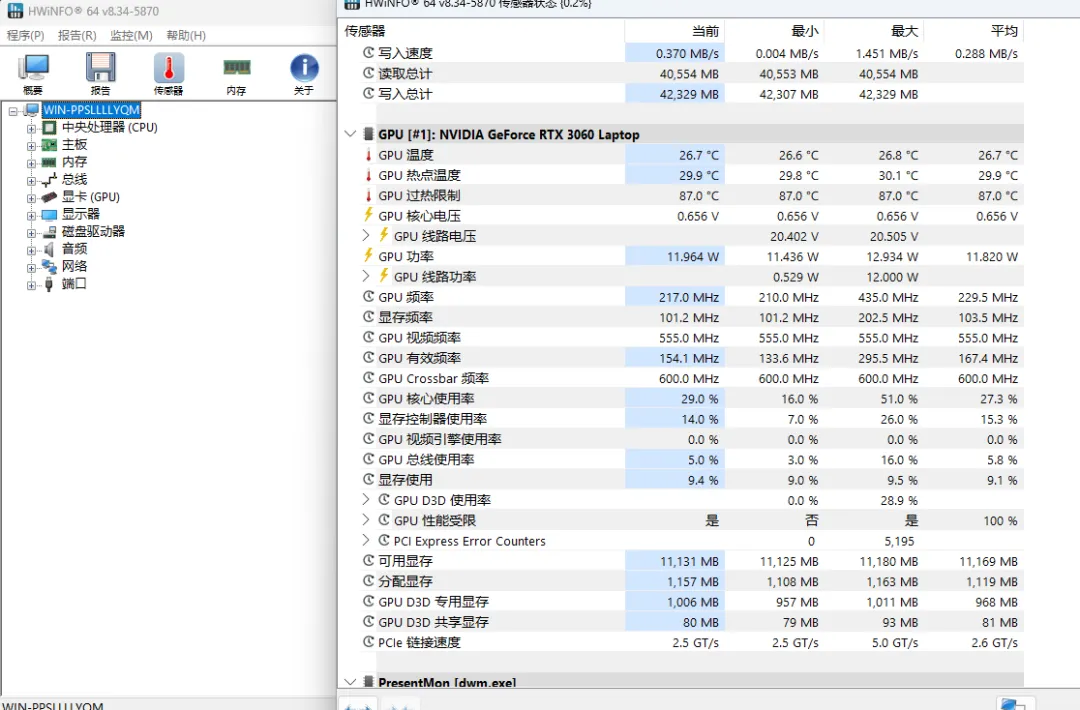This screenshot has width=1080, height=710.
Task: Click the GPU 频率 clock icon
Action: coord(368,297)
